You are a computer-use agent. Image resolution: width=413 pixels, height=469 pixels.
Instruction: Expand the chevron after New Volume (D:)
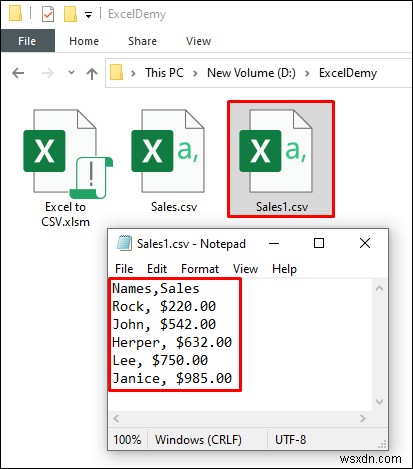307,73
